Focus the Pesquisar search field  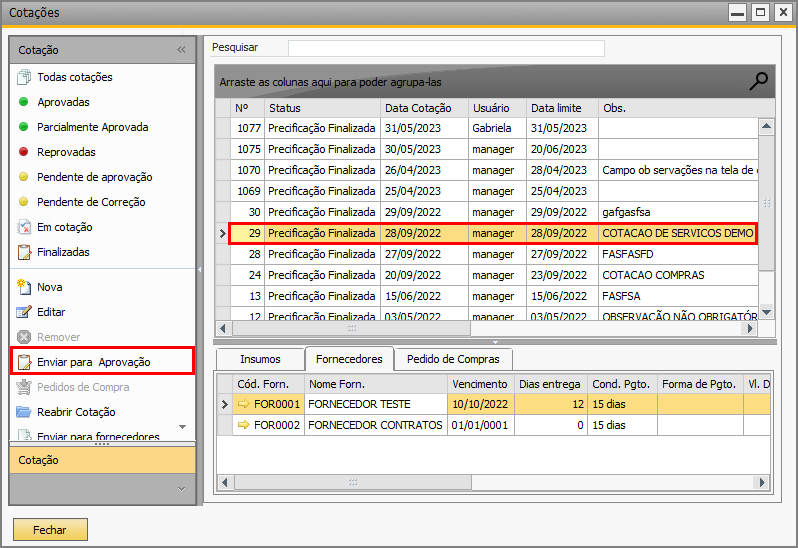tap(446, 48)
